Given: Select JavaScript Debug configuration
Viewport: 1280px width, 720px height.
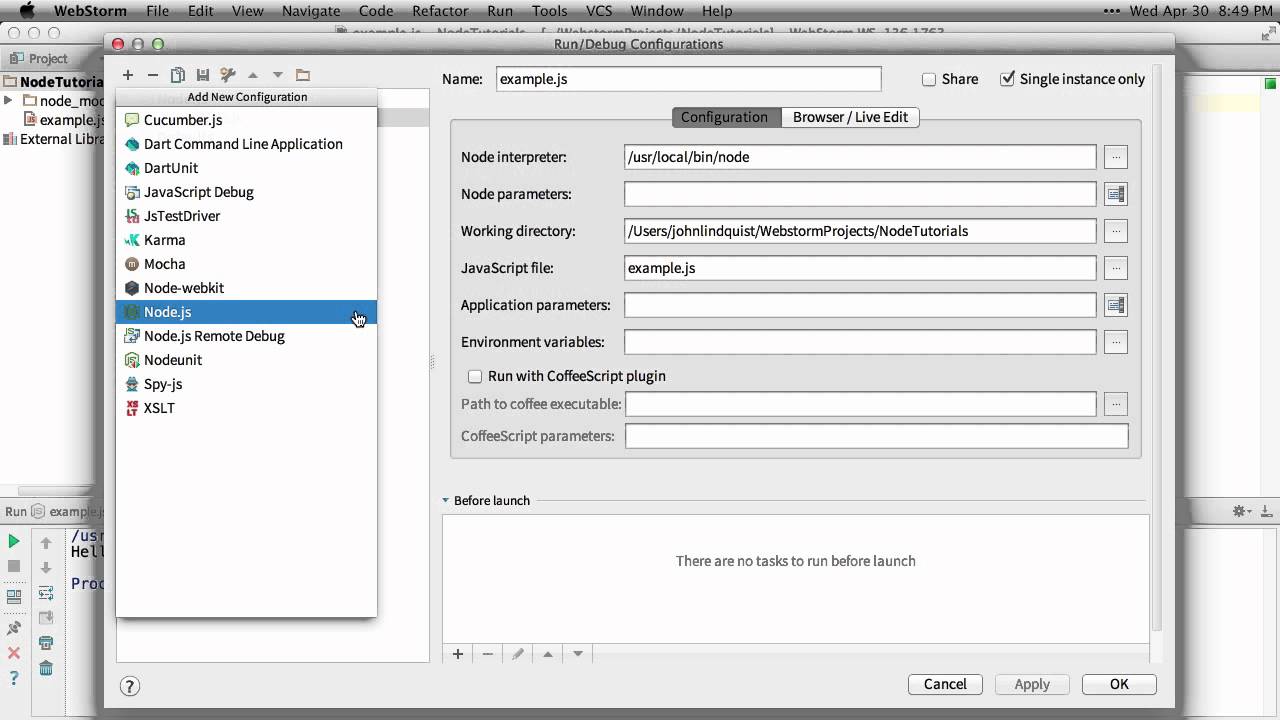Looking at the screenshot, I should pyautogui.click(x=246, y=192).
